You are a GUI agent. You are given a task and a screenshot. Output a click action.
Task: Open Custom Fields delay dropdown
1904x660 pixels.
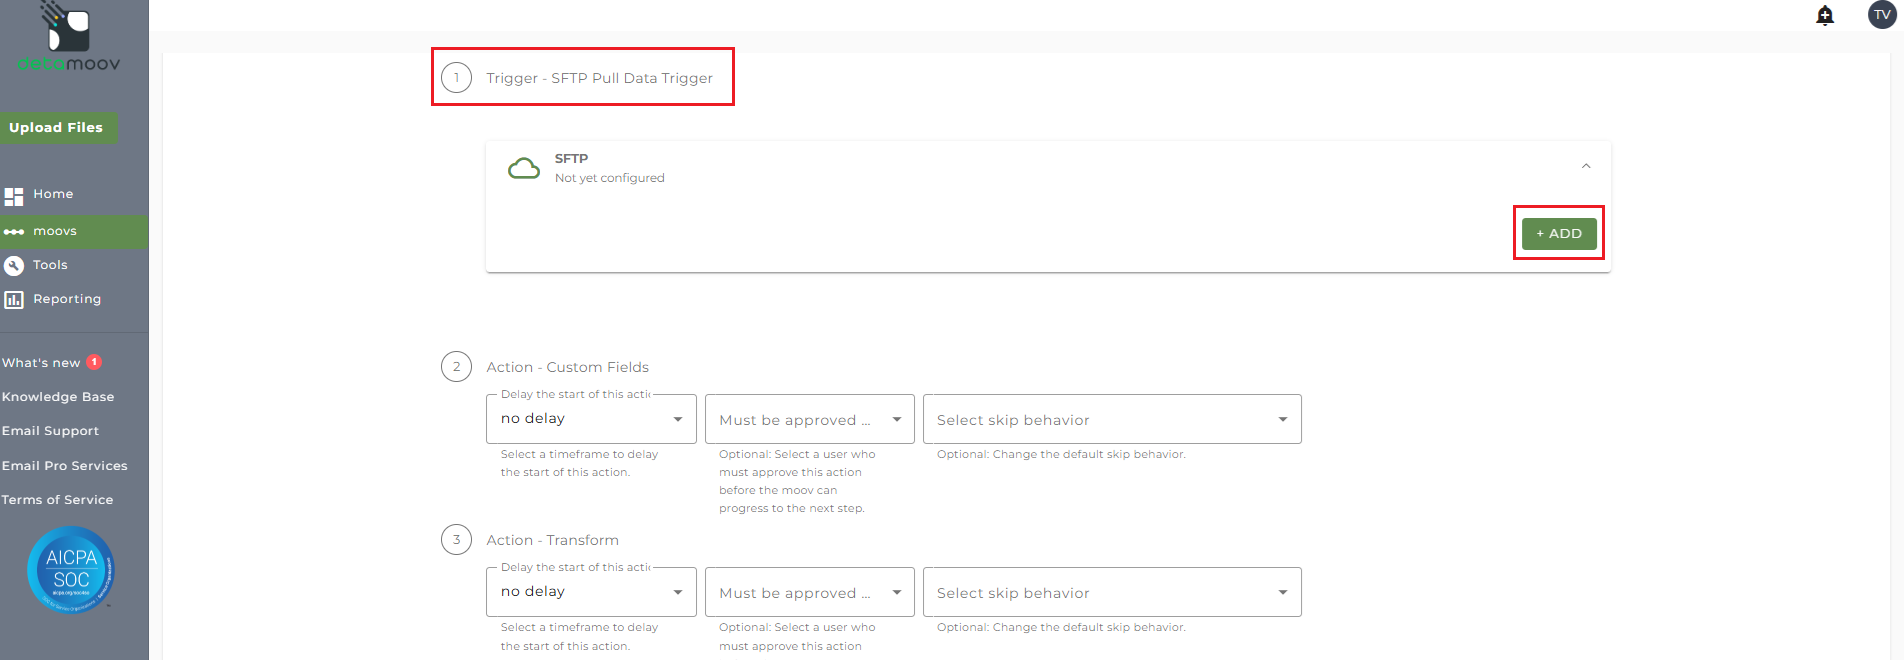[x=591, y=419]
